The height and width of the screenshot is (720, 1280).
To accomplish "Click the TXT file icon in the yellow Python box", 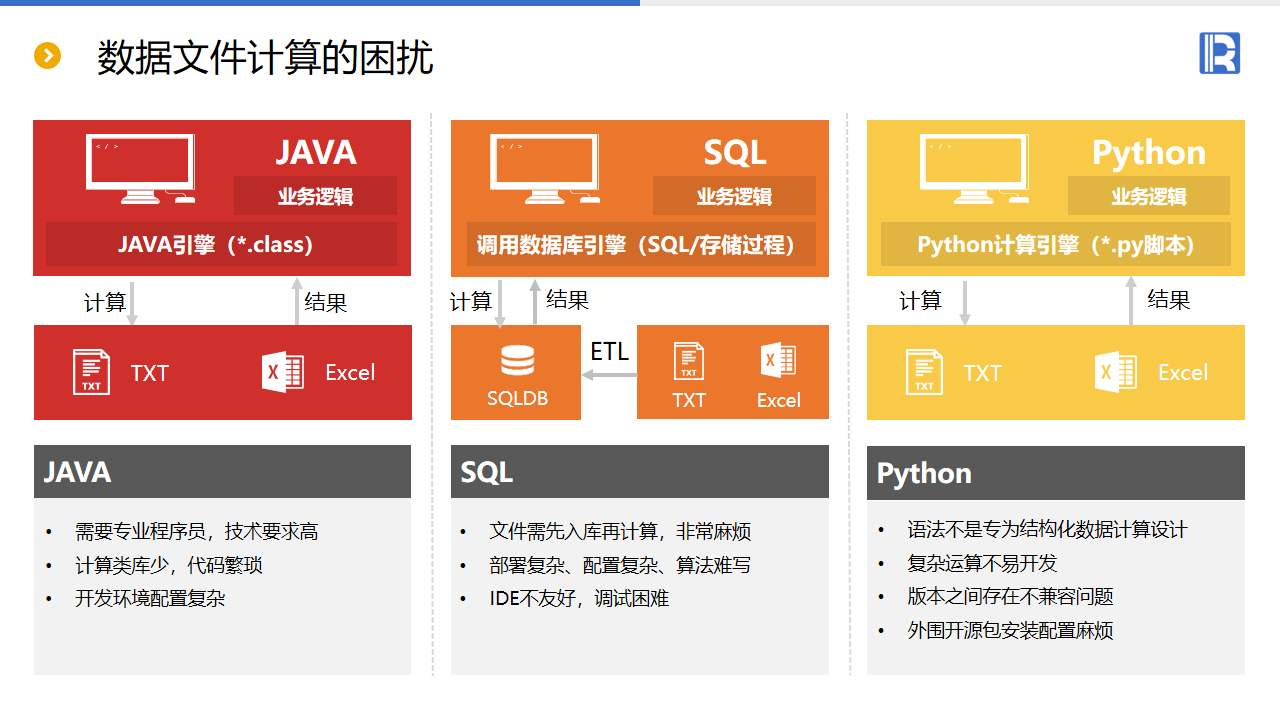I will click(924, 372).
